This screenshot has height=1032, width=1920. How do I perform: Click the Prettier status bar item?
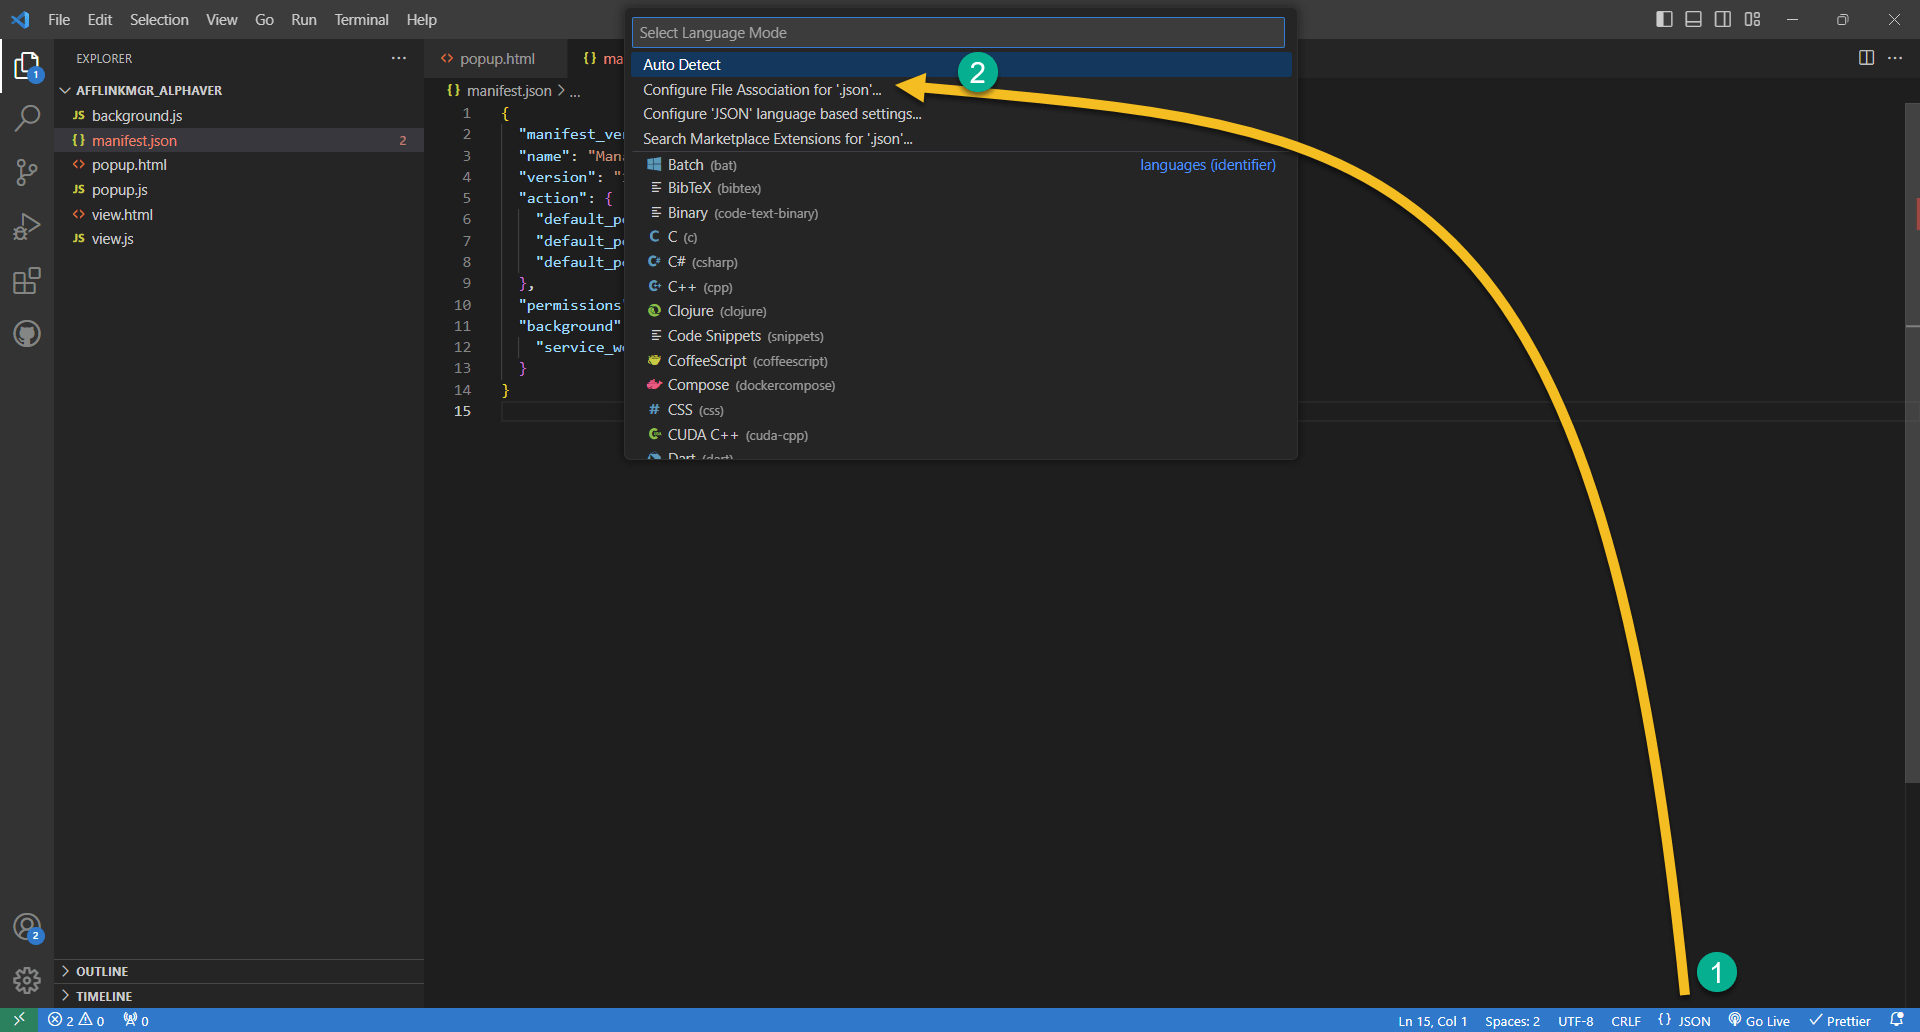pos(1839,1020)
